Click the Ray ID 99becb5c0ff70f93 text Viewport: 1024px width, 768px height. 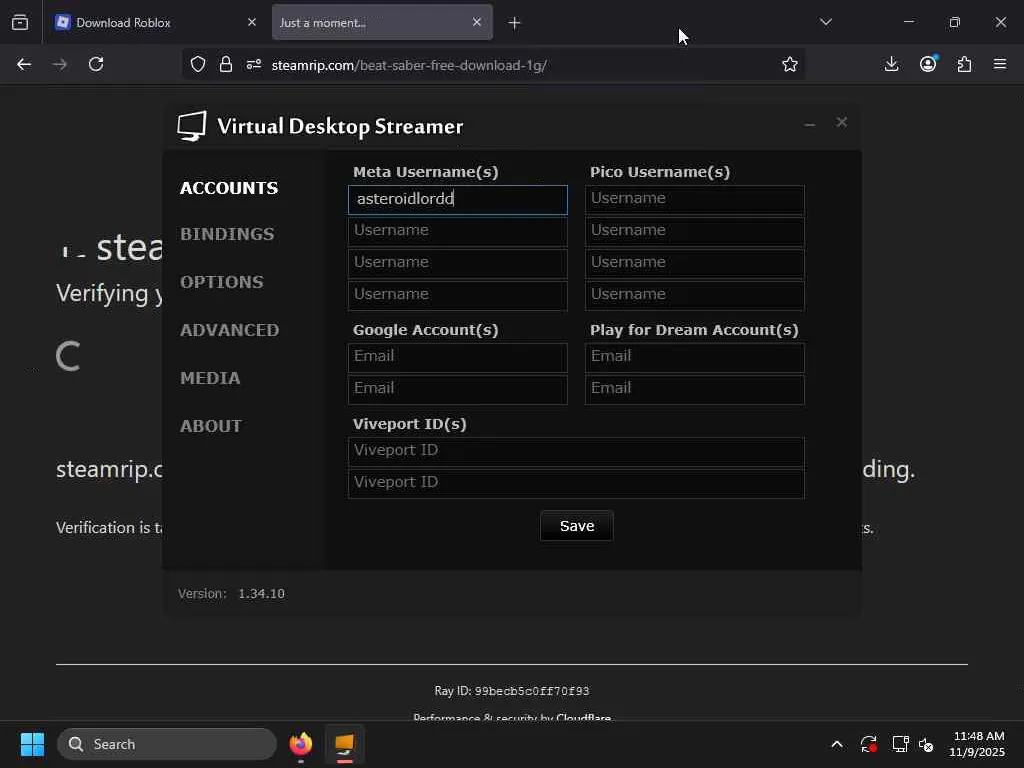[512, 691]
